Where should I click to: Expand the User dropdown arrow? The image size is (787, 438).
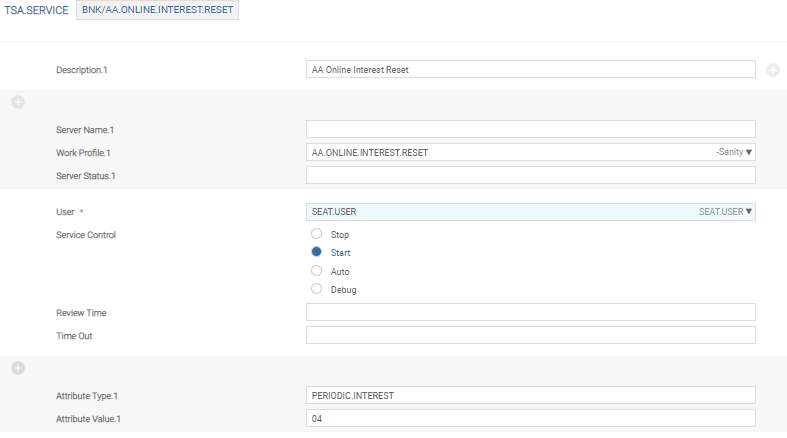pyautogui.click(x=749, y=211)
